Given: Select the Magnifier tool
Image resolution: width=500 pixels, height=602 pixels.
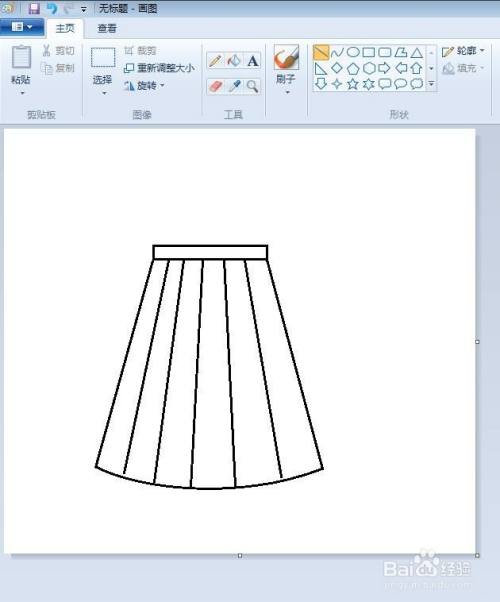Looking at the screenshot, I should 252,86.
